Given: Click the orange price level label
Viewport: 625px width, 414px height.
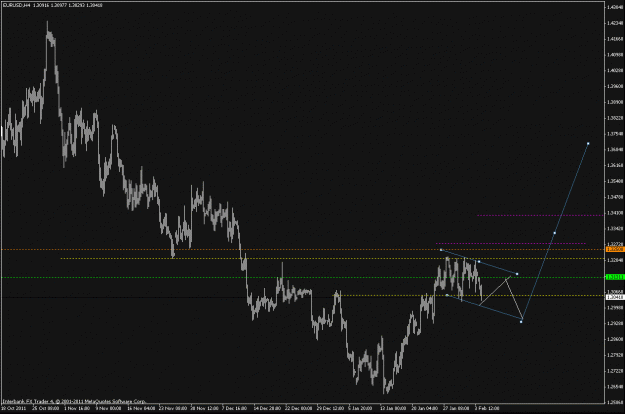Looking at the screenshot, I should click(x=615, y=249).
